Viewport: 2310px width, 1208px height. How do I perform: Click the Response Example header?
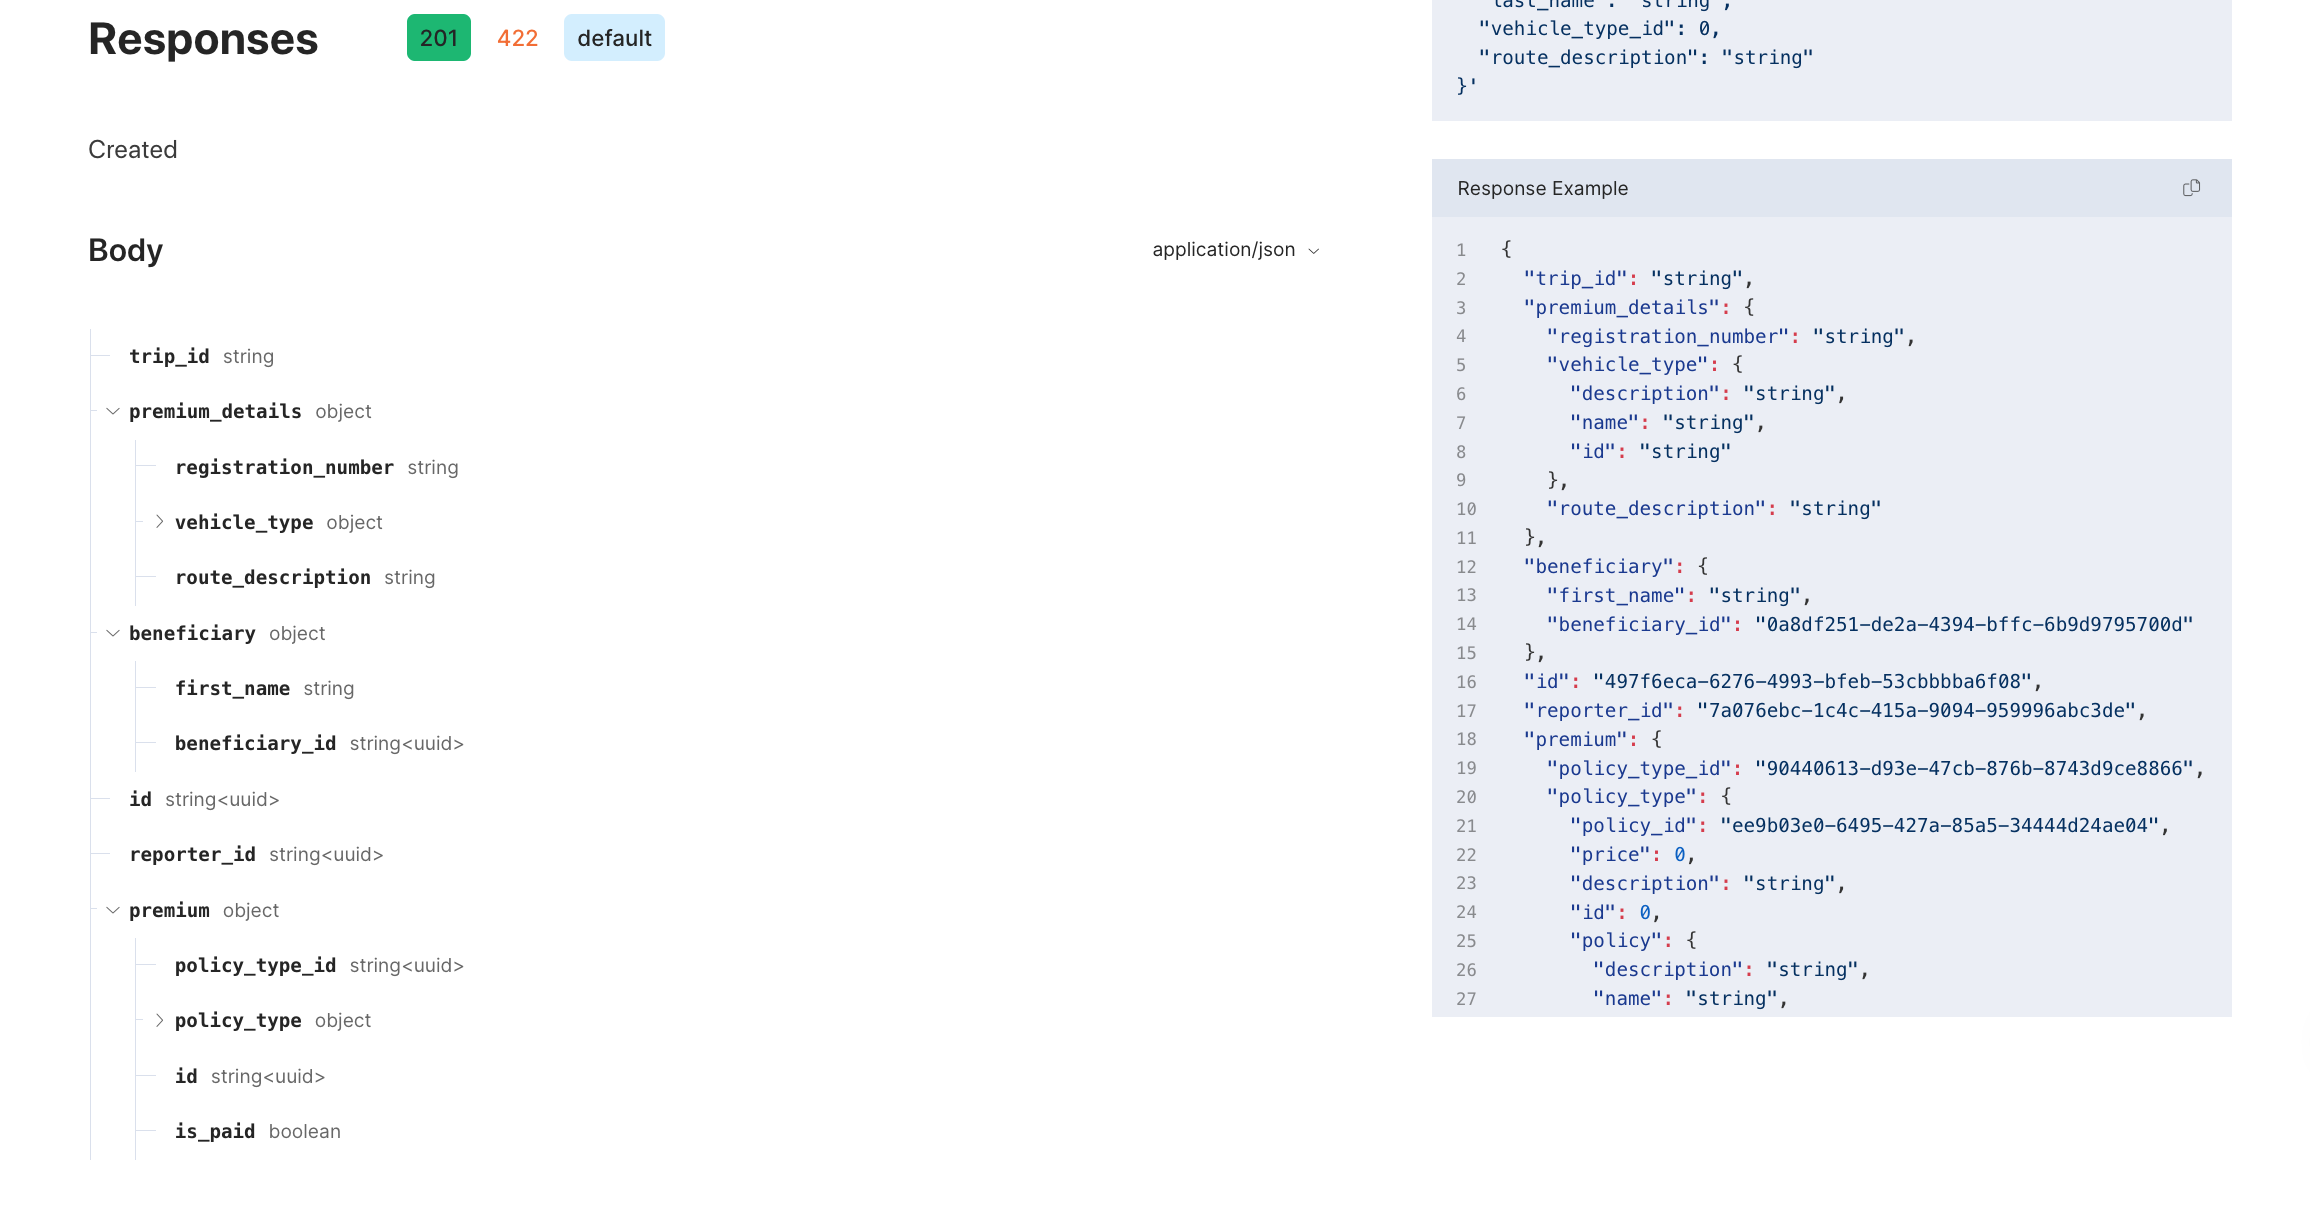pyautogui.click(x=1542, y=188)
